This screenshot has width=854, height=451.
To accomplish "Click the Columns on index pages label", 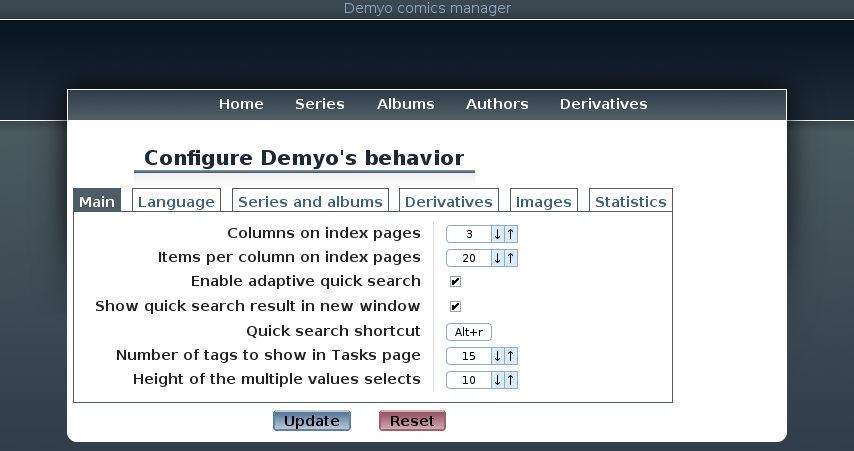I will [x=324, y=233].
